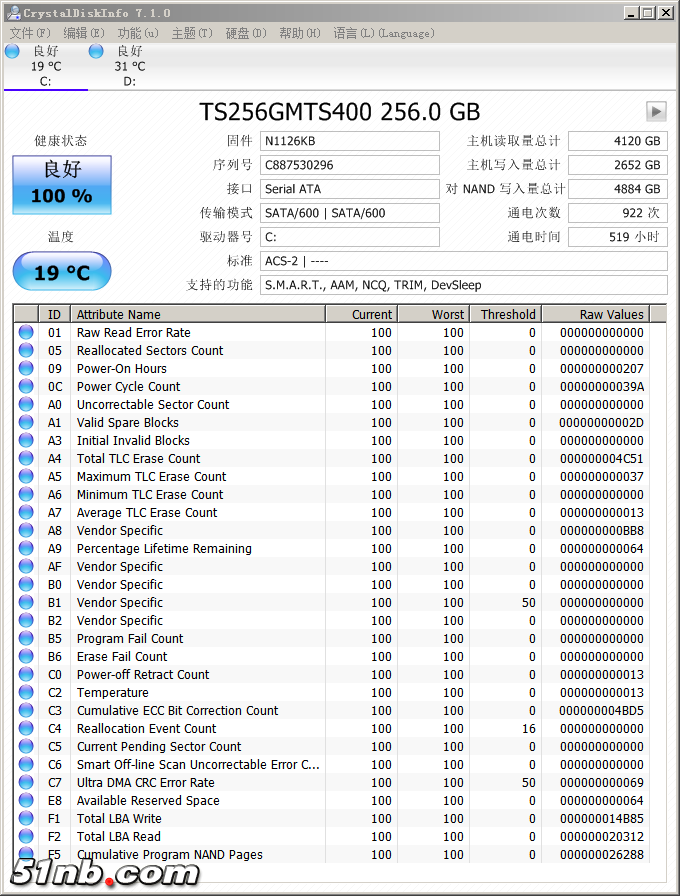680x896 pixels.
Task: Click the raw value 00000000039A
Action: (x=602, y=387)
